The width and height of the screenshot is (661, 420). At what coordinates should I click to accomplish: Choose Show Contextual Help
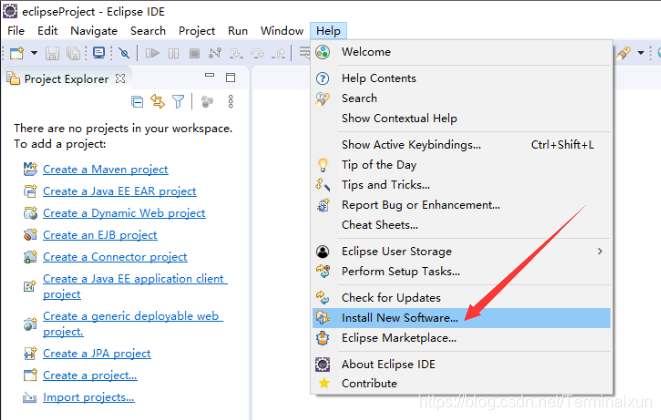pyautogui.click(x=462, y=118)
